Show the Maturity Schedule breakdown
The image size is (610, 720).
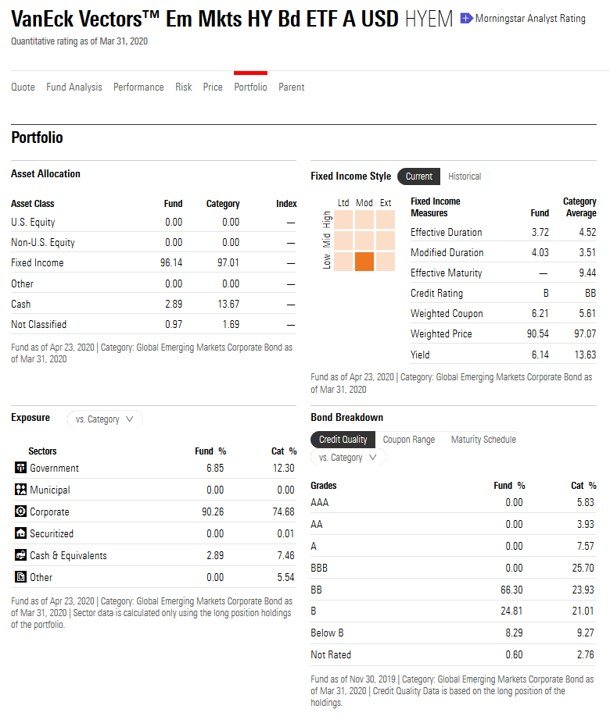pyautogui.click(x=483, y=439)
